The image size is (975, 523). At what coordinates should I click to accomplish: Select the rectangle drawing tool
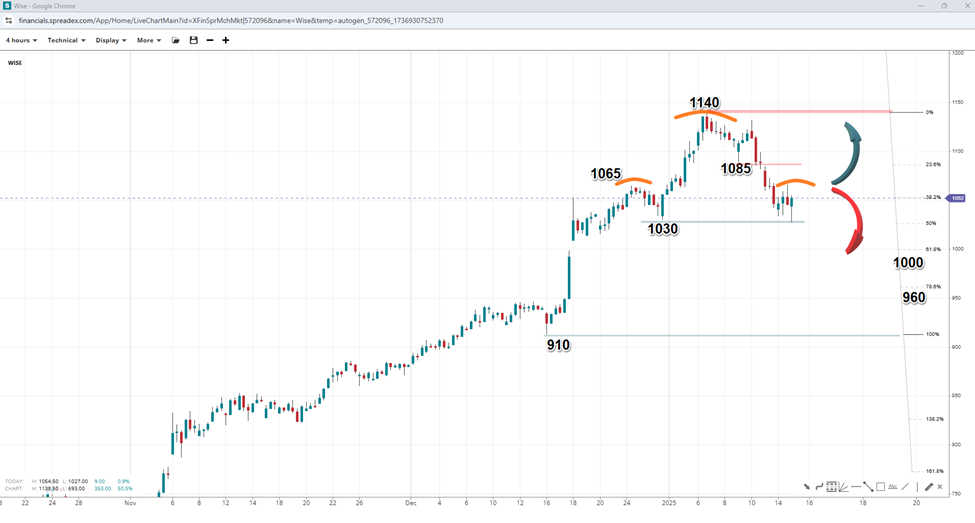880,487
